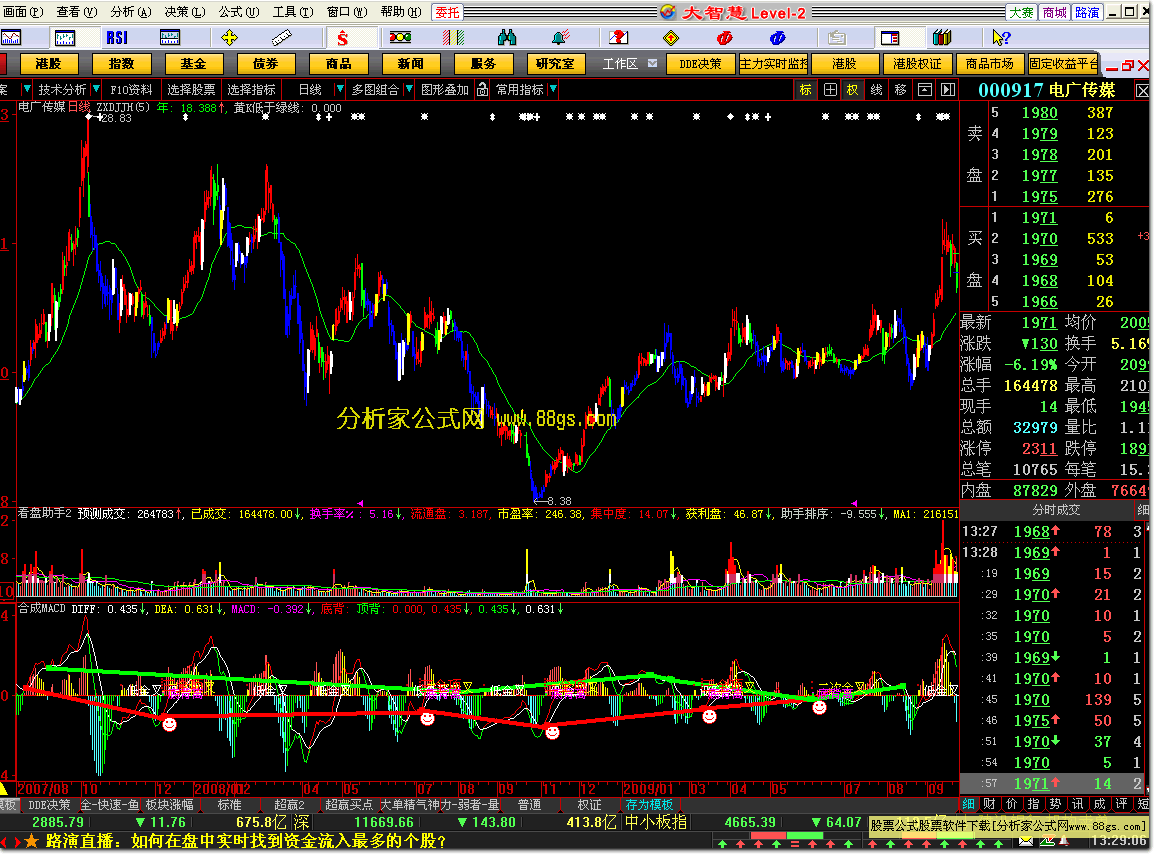This screenshot has height=855, width=1156.
Task: Click the books stack toolbar icon
Action: (x=941, y=38)
